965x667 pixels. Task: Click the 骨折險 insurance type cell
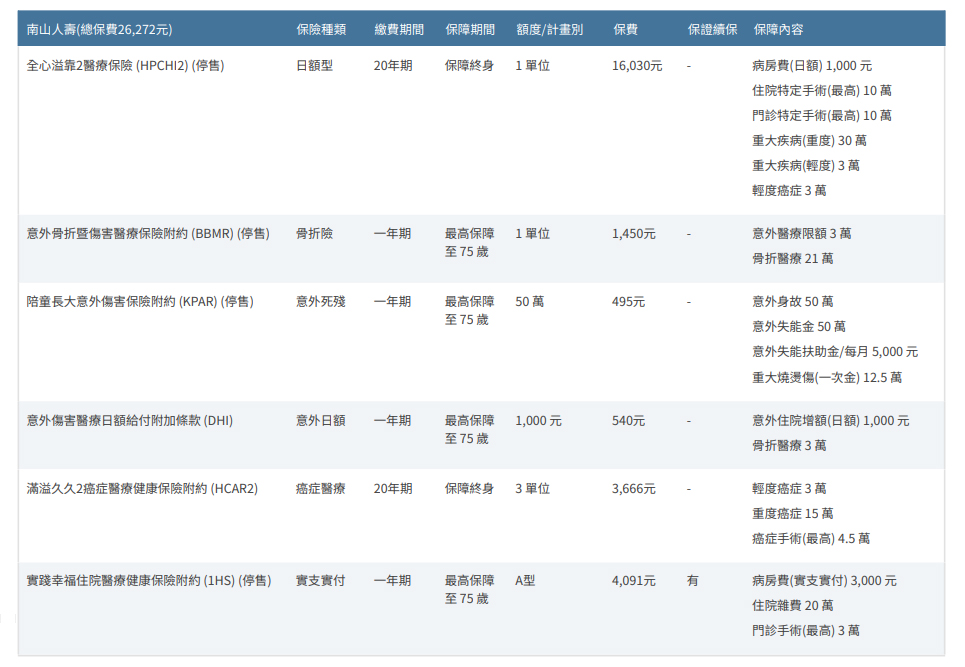[314, 233]
